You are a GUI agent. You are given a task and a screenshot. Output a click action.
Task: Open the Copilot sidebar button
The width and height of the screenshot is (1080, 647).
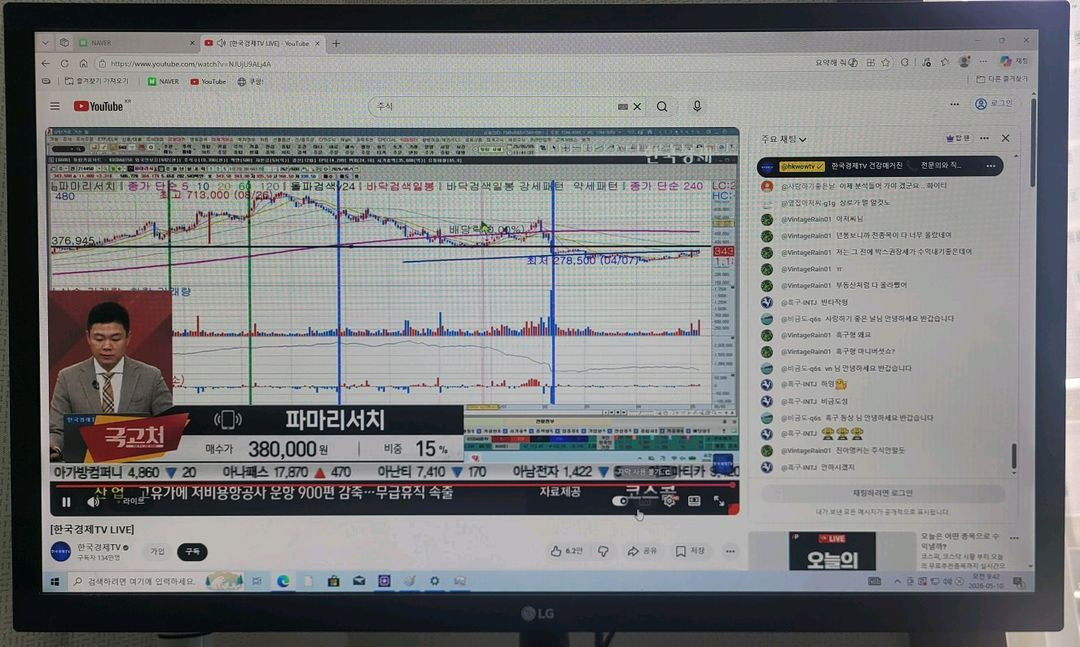pyautogui.click(x=1013, y=61)
